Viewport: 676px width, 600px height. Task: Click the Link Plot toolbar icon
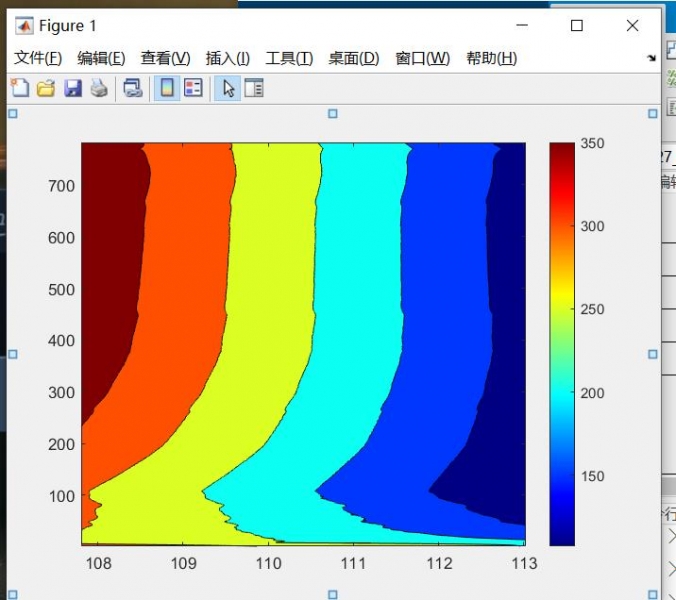(x=132, y=88)
